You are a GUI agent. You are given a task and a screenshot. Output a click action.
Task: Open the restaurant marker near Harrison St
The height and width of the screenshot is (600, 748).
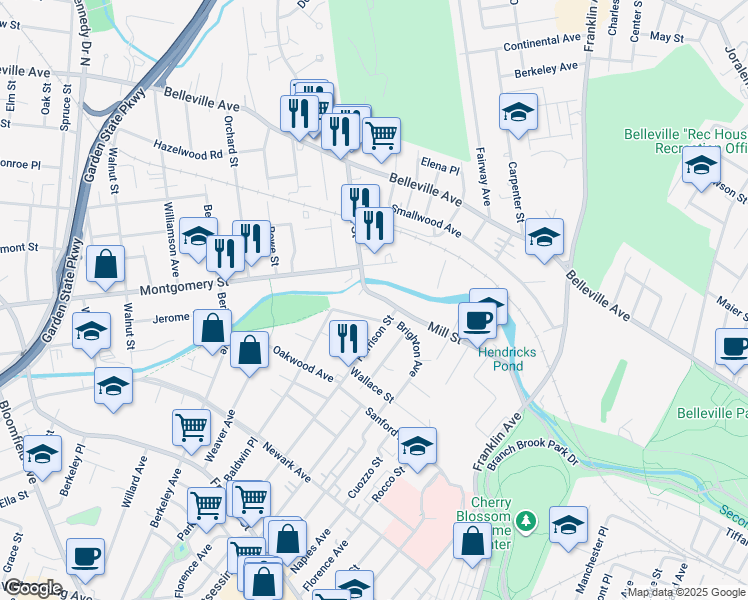point(348,338)
